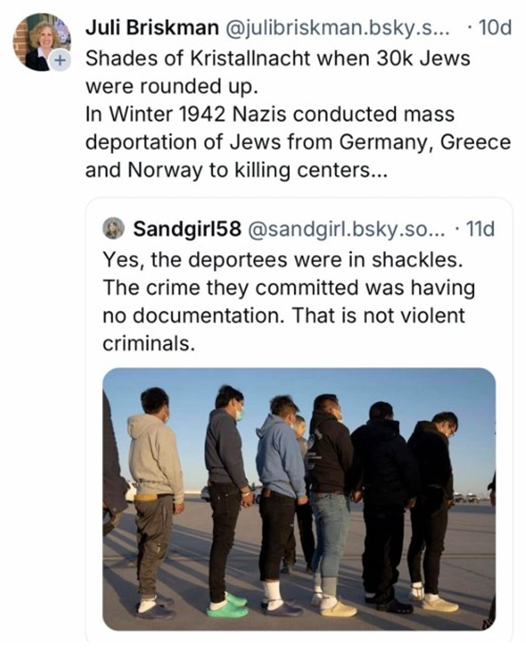
Task: Click the text ending "to killing centers..."
Action: (236, 170)
